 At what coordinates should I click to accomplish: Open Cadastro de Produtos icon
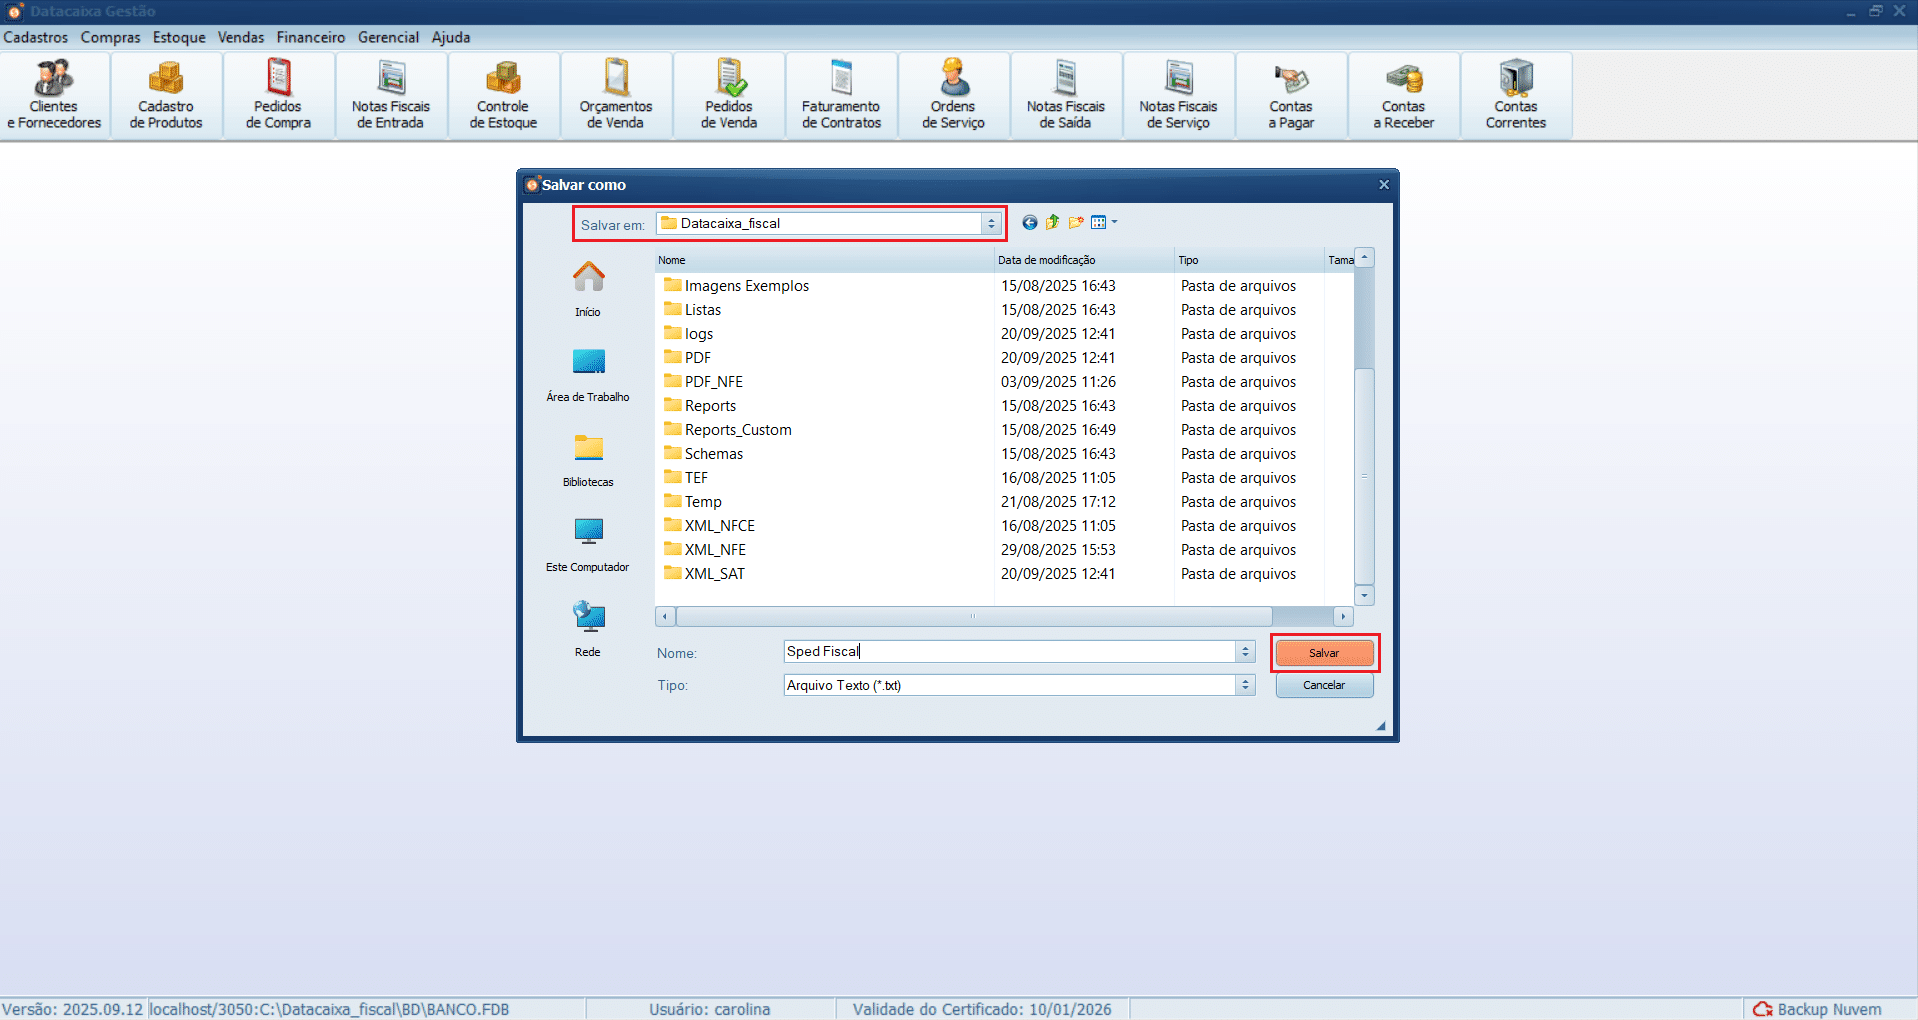pos(166,96)
